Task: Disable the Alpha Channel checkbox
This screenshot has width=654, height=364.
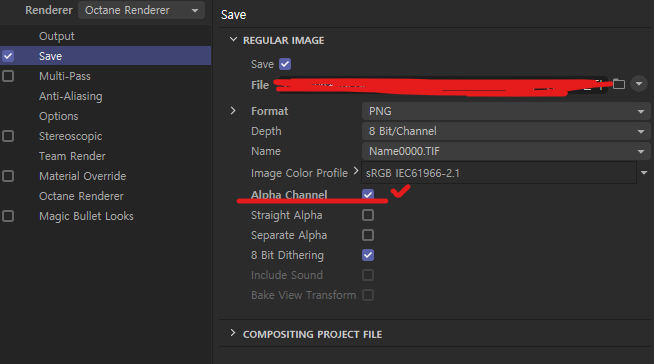Action: (368, 194)
